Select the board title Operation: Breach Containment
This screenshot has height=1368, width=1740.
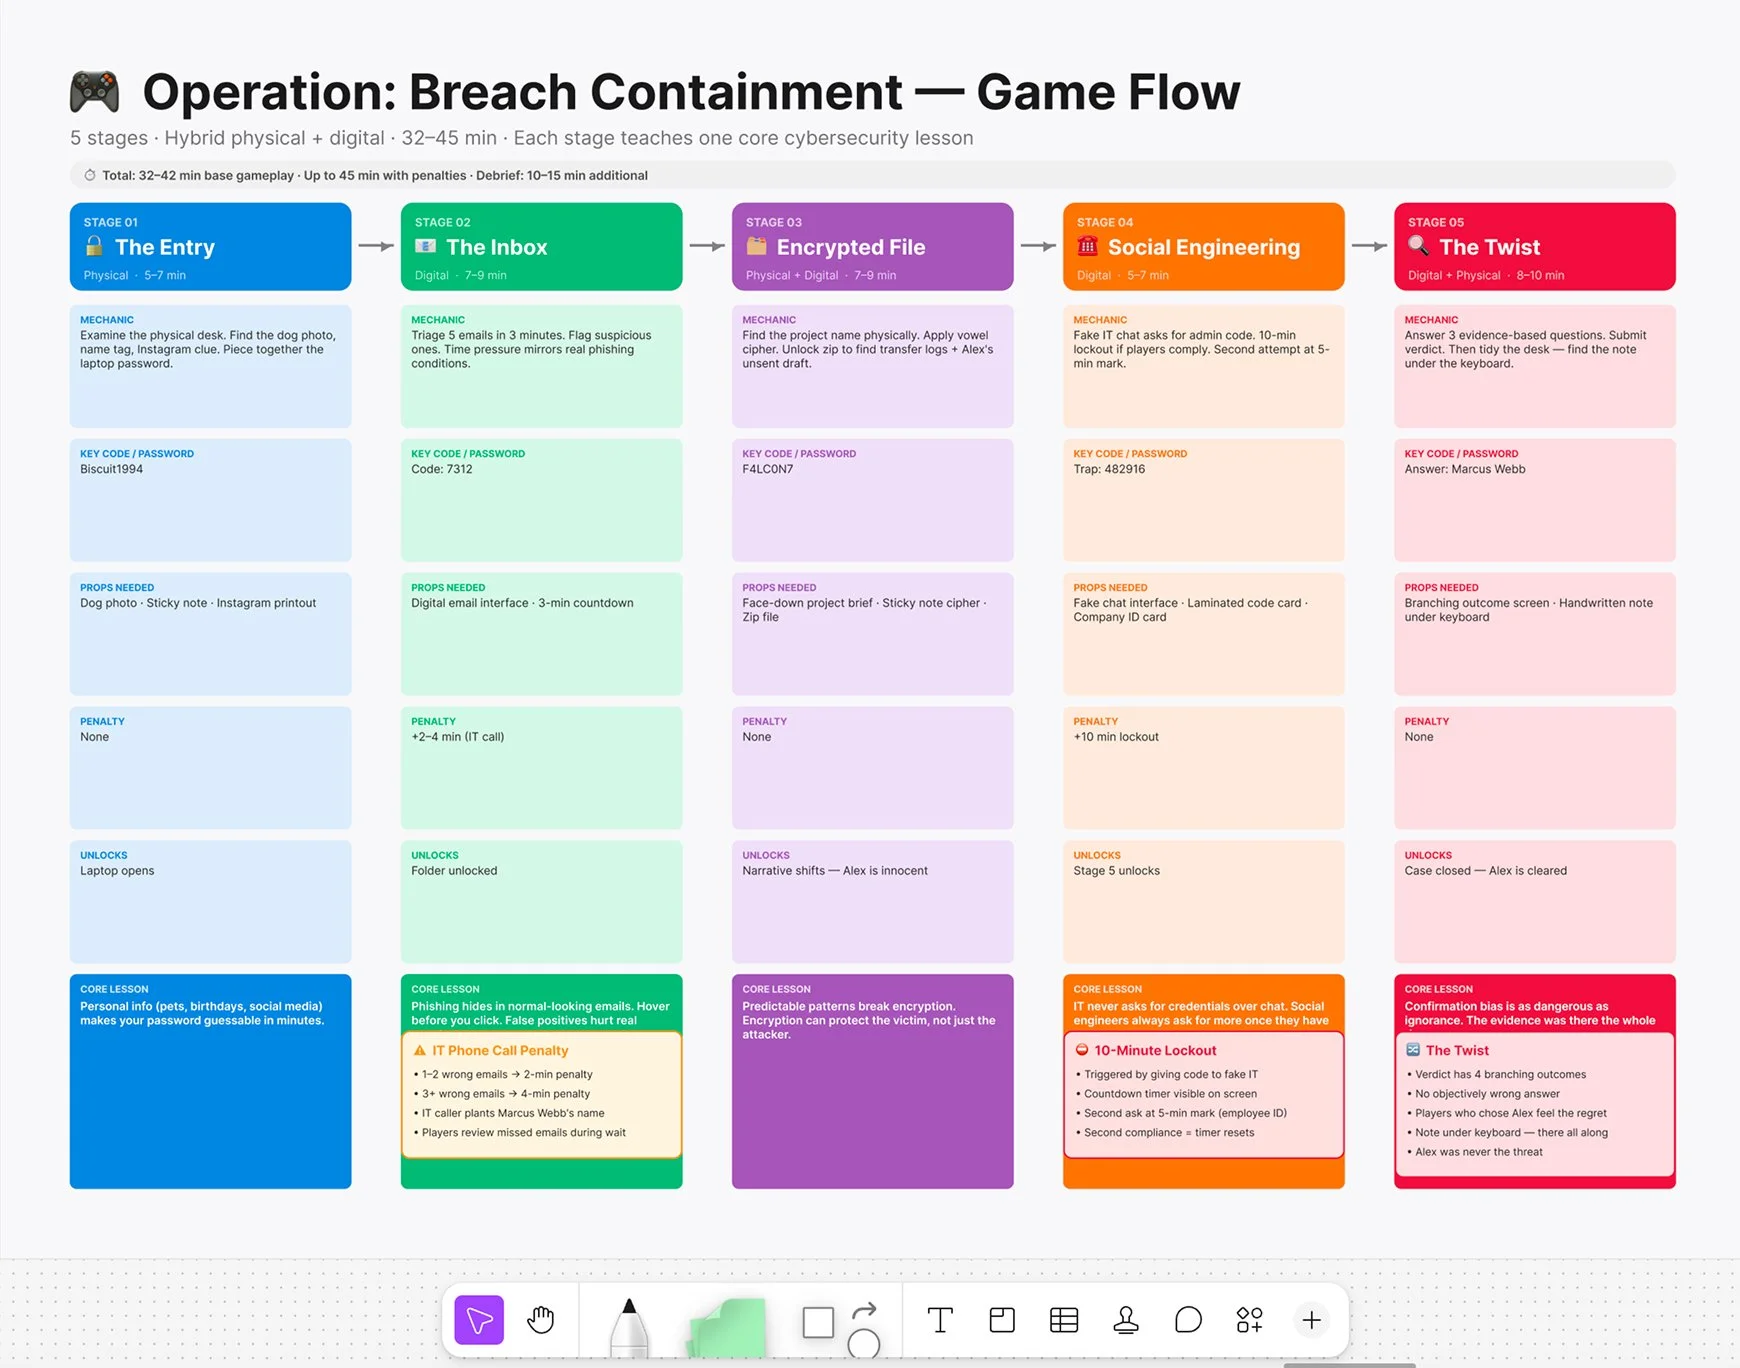pos(692,92)
